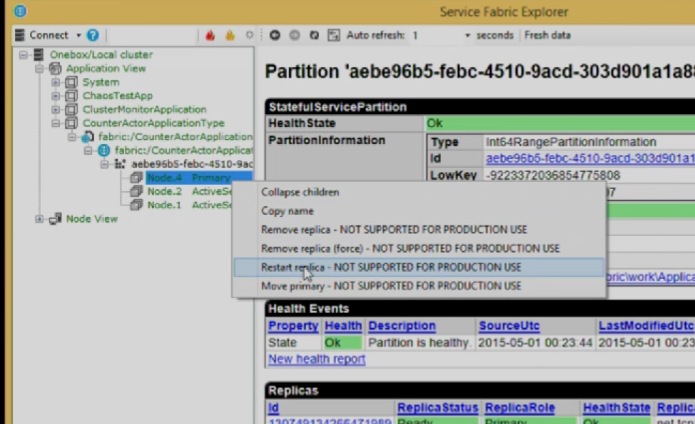Image resolution: width=695 pixels, height=424 pixels.
Task: Sort Health Events by Description column
Action: tap(402, 326)
